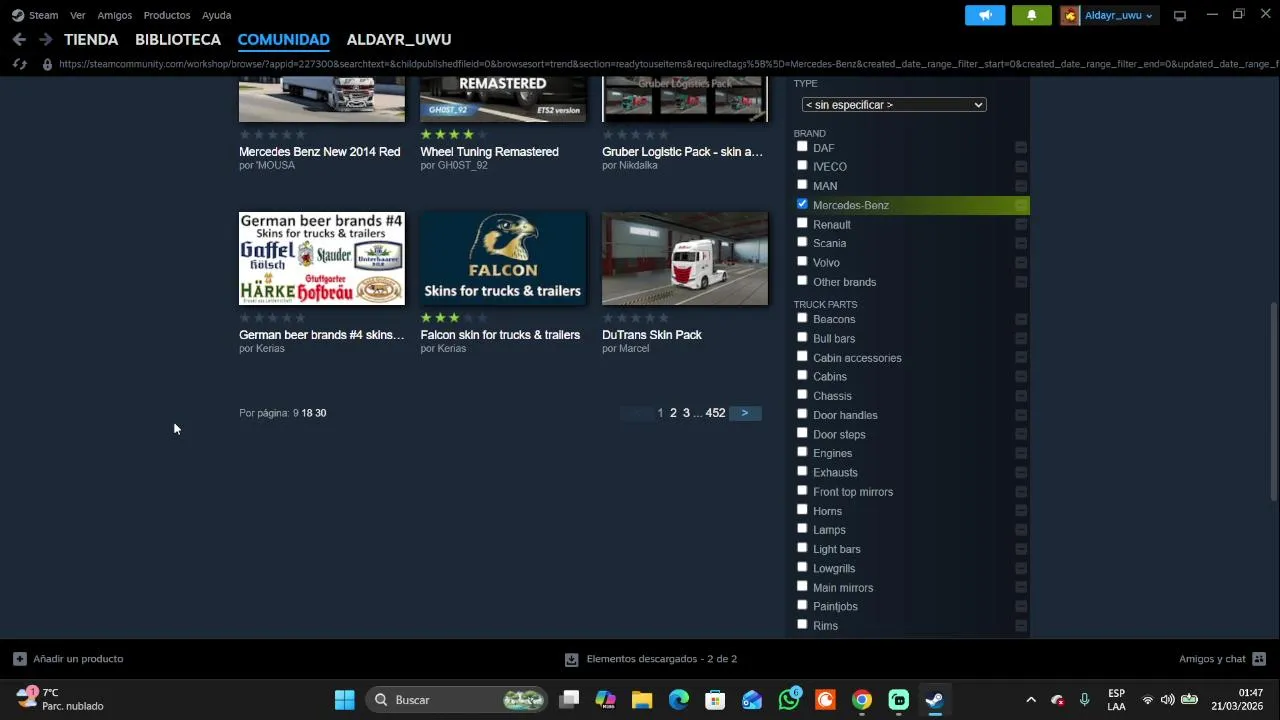Exclude Engines using its minus icon

tap(1021, 453)
